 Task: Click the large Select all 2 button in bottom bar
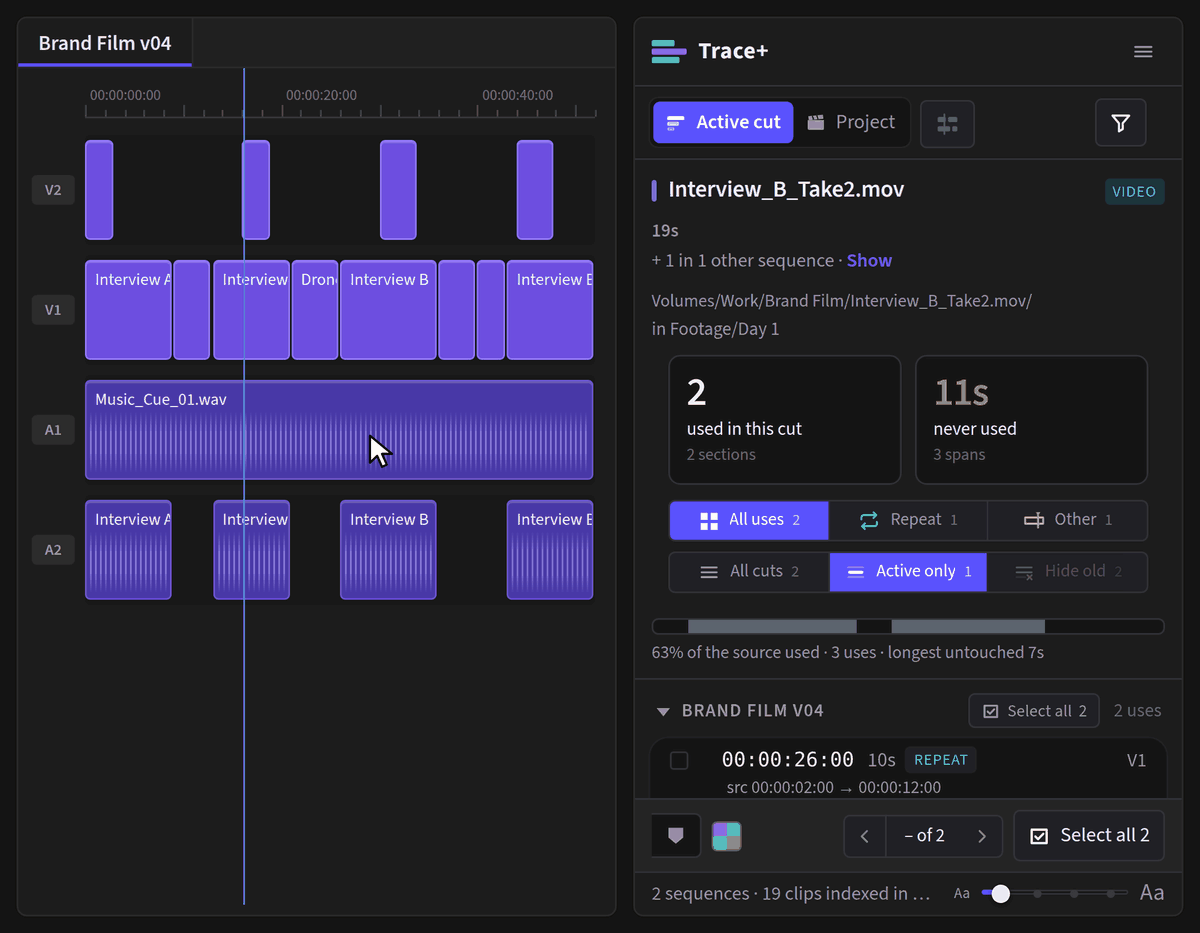[1089, 836]
